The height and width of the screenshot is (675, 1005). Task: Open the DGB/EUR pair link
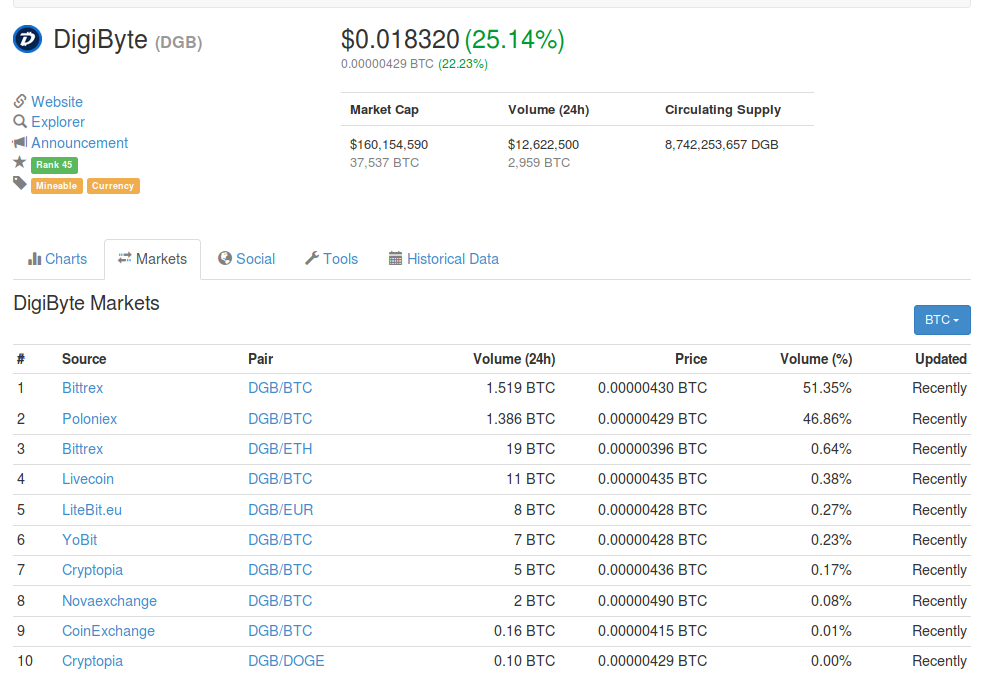pos(281,510)
